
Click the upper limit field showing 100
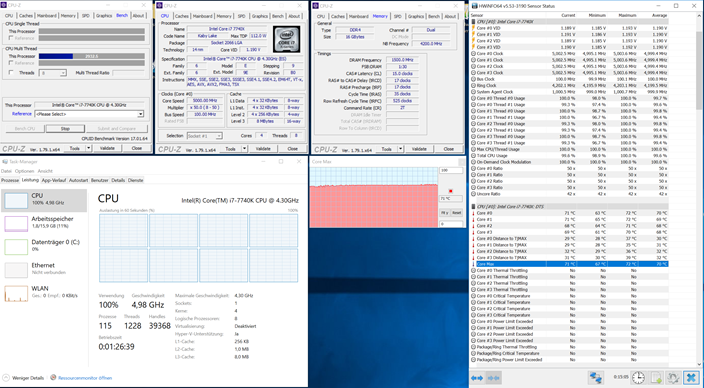451,171
